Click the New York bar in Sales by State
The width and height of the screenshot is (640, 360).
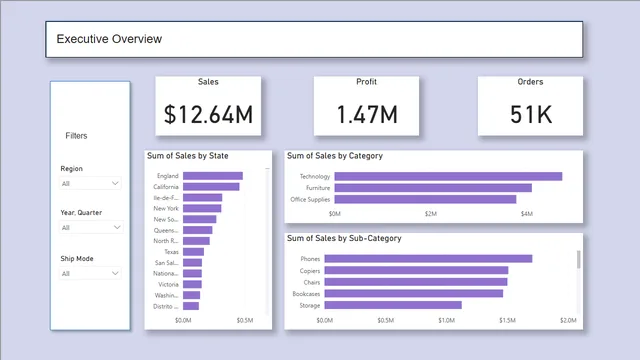202,209
